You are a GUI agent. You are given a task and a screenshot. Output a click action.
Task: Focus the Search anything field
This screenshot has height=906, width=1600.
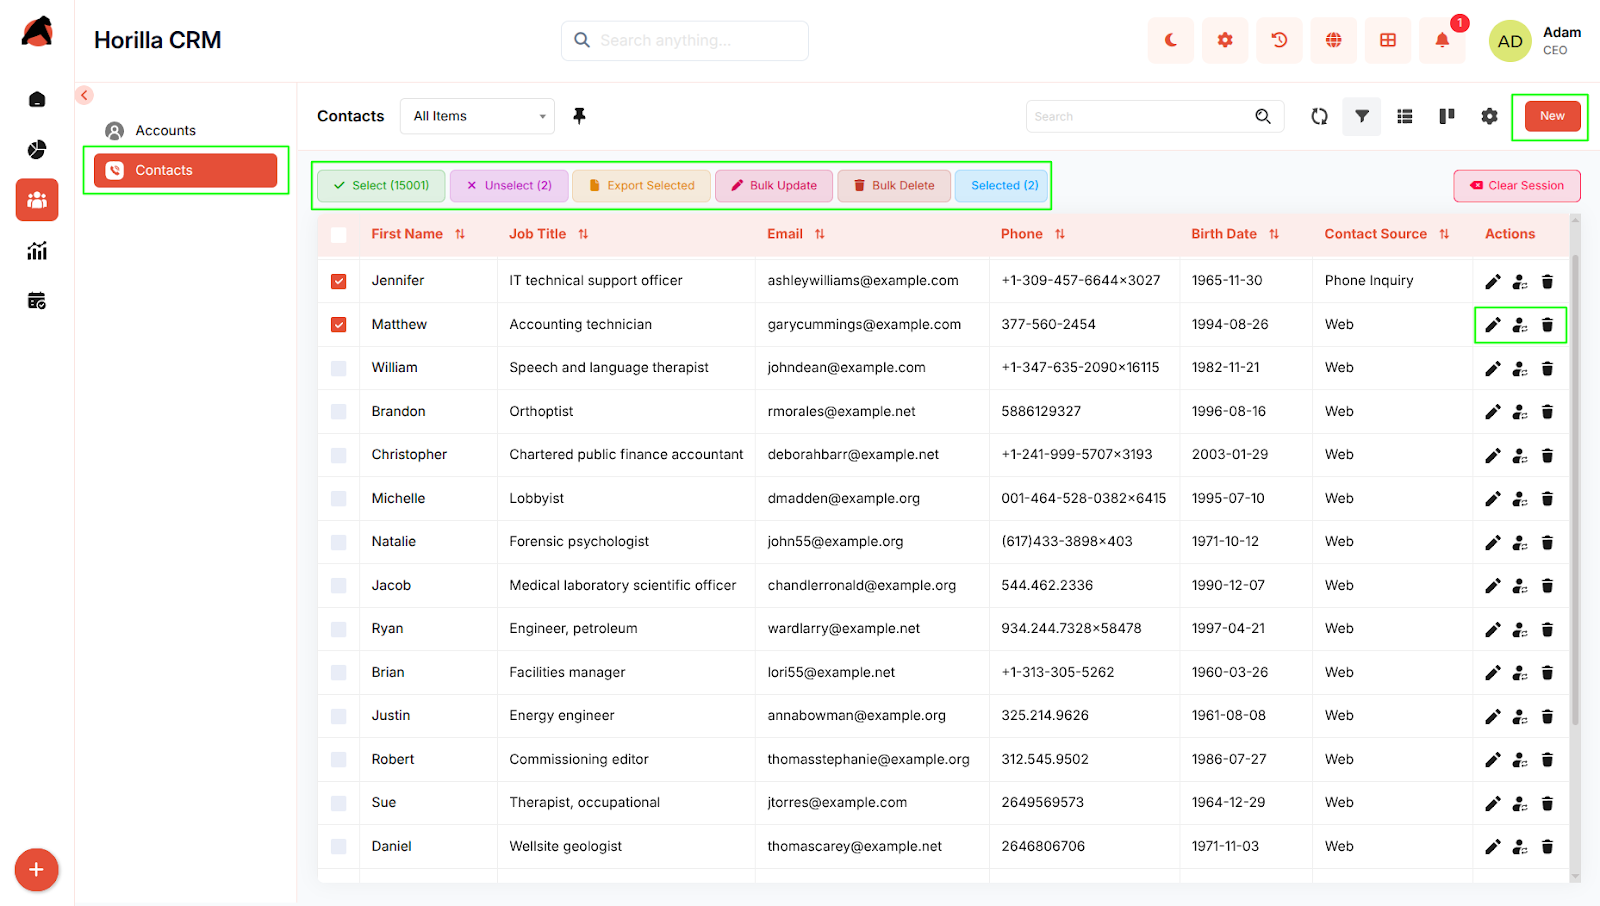tap(685, 41)
